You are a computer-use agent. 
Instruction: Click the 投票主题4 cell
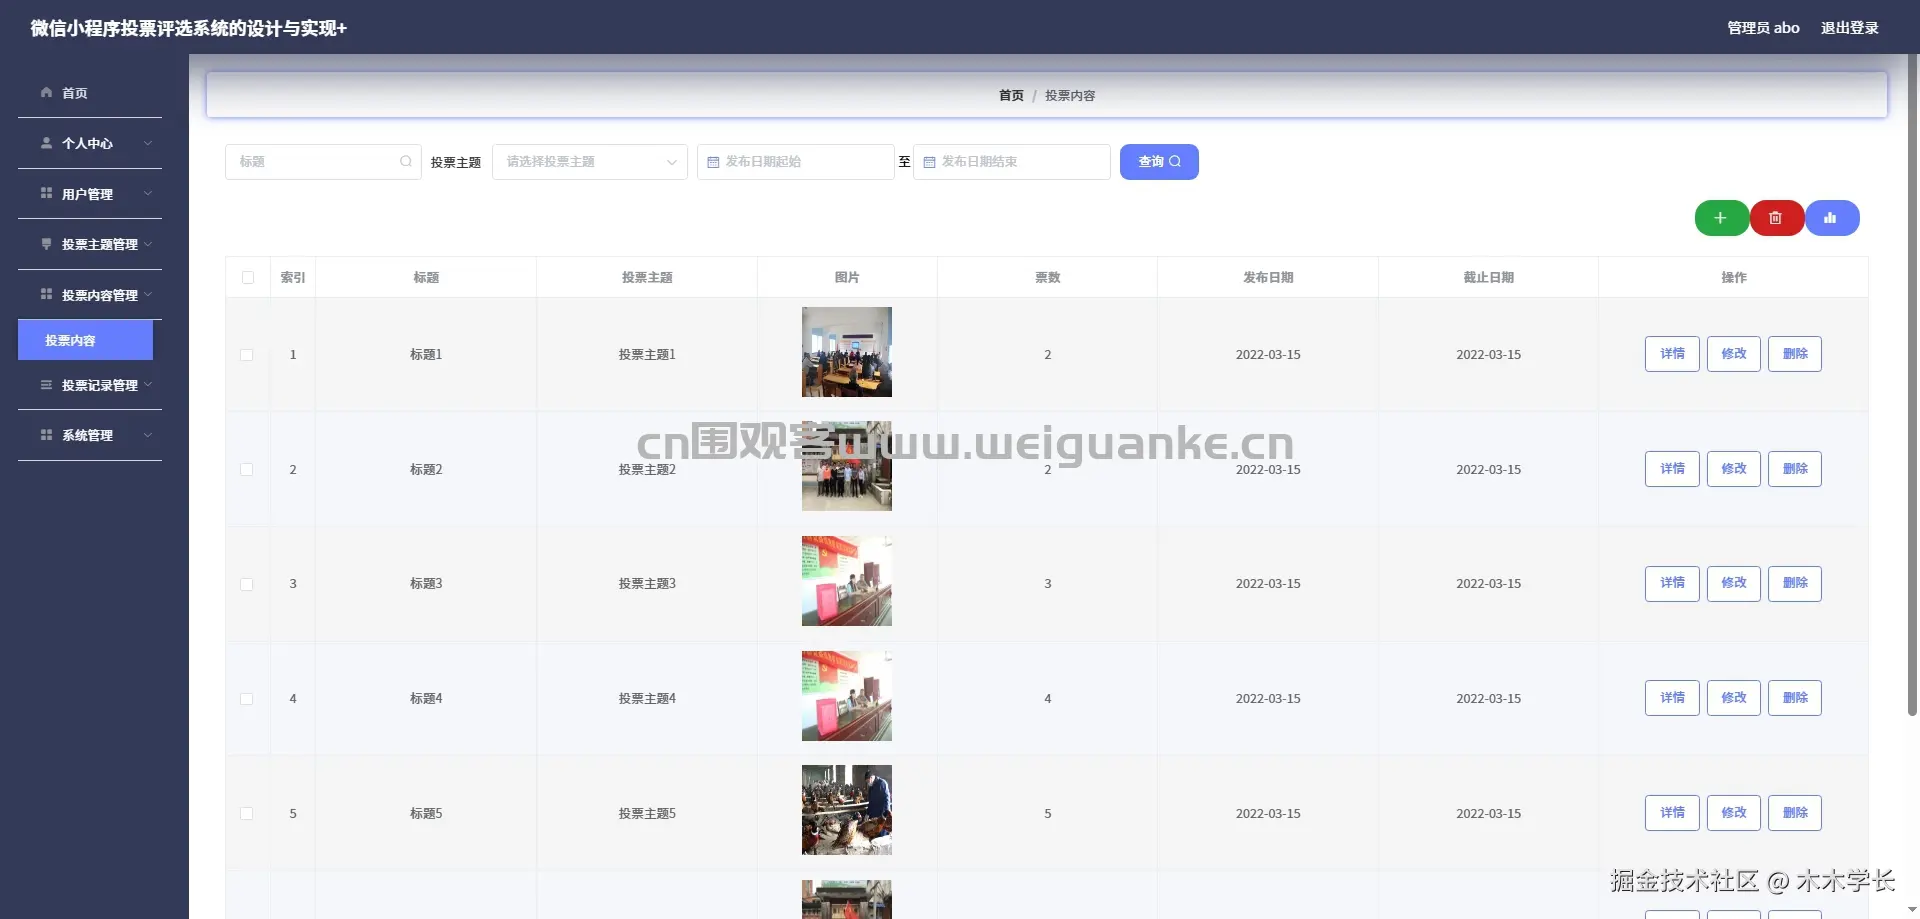click(647, 699)
